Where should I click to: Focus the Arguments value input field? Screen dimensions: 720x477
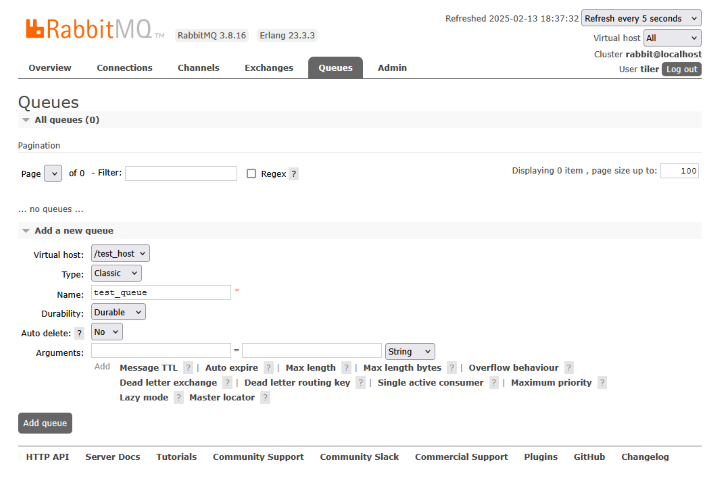(x=312, y=351)
